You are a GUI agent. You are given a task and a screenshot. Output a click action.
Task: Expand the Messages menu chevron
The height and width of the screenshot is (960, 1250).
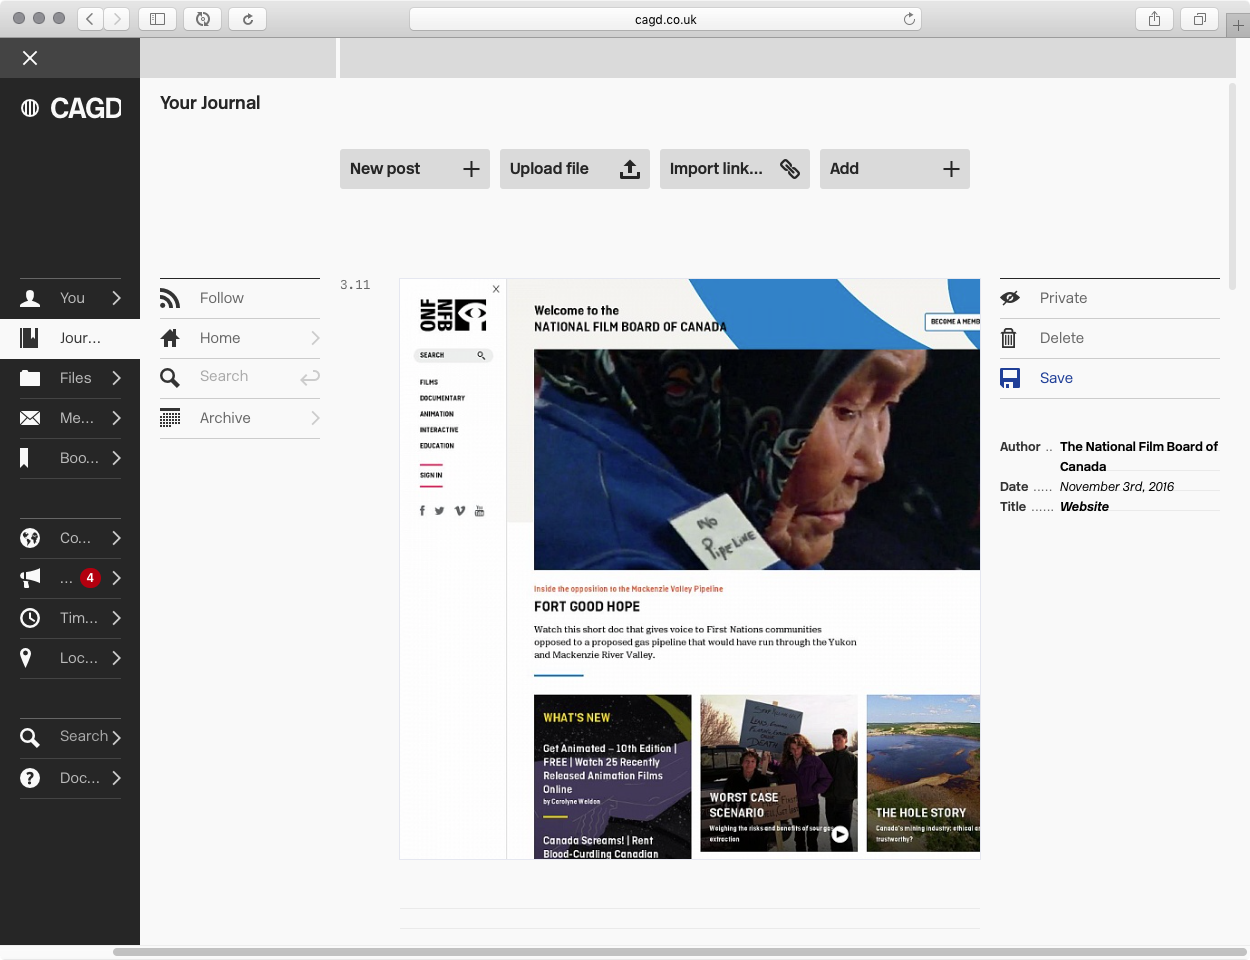coord(116,418)
